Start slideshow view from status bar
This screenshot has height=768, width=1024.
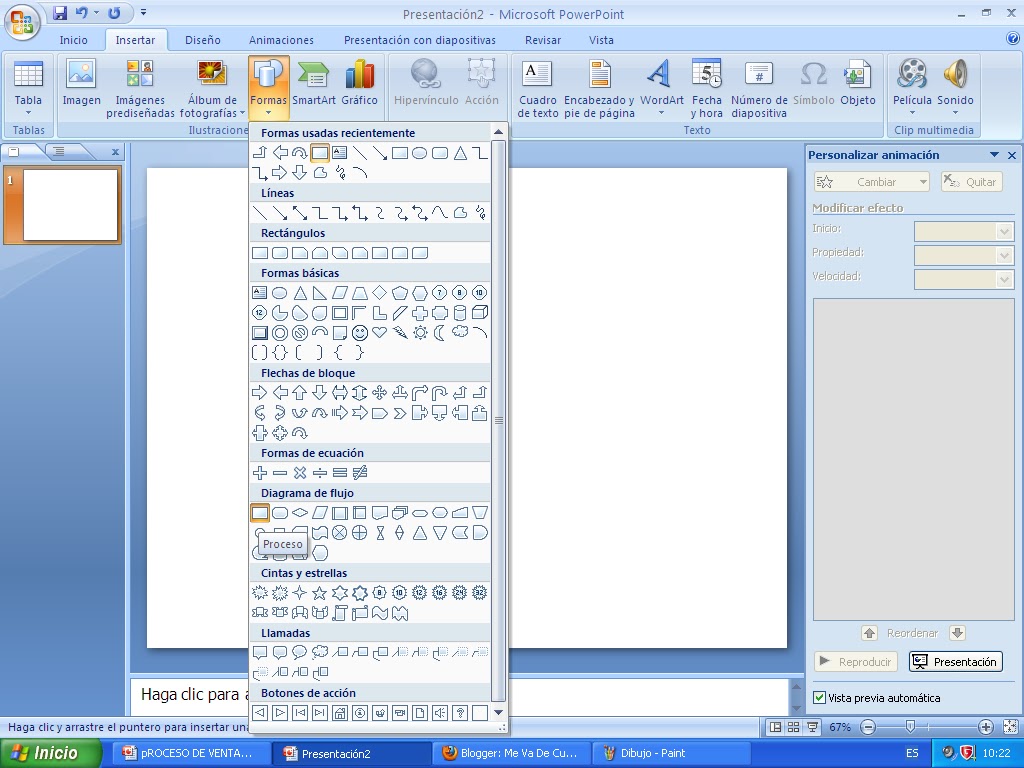(x=812, y=727)
